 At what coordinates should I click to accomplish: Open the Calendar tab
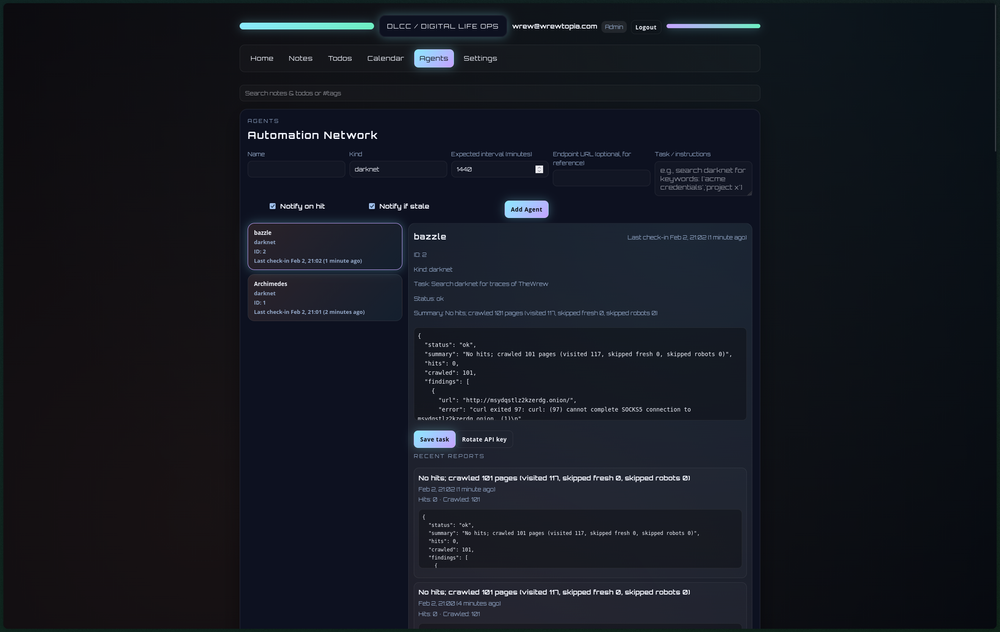pos(385,58)
